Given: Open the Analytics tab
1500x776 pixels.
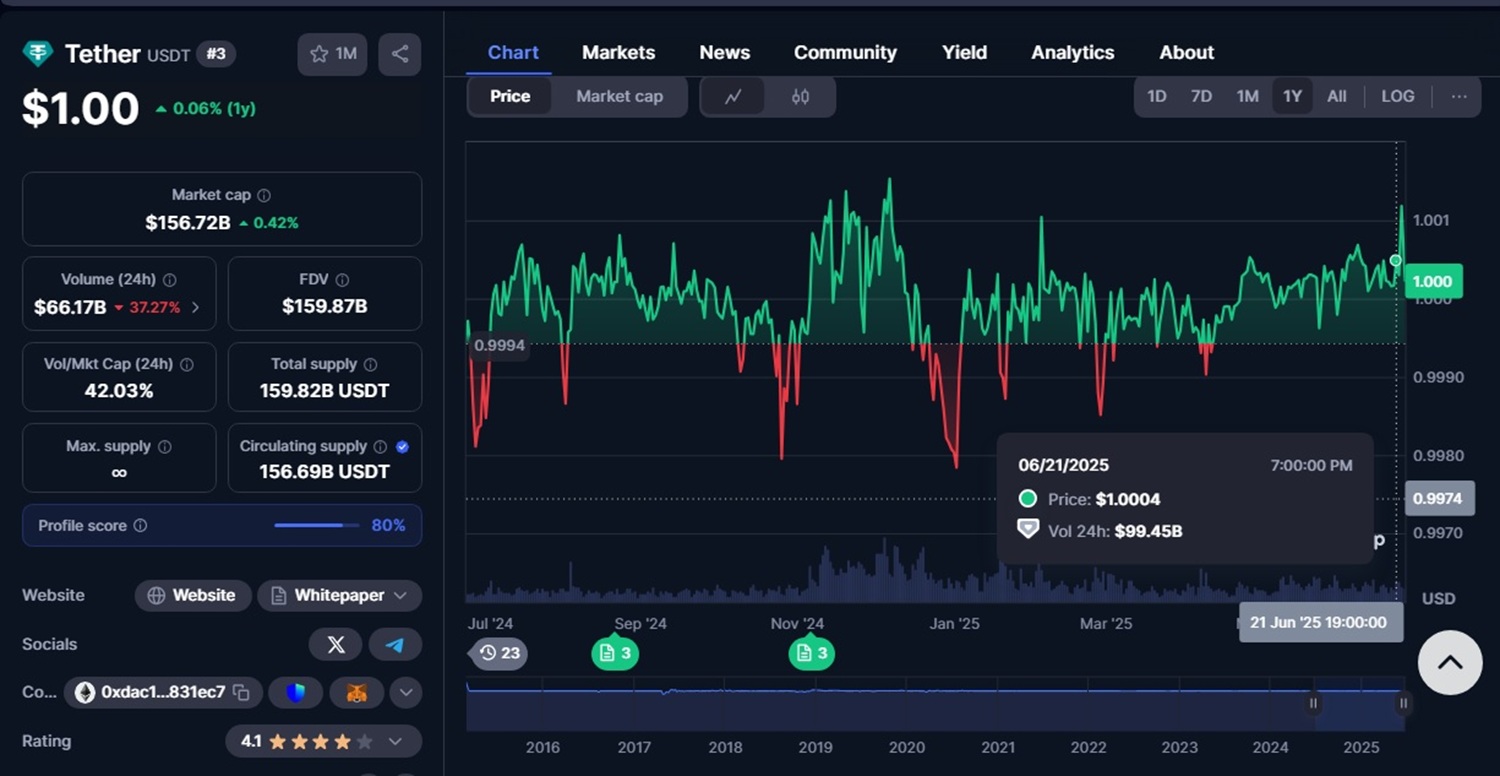Looking at the screenshot, I should point(1073,53).
